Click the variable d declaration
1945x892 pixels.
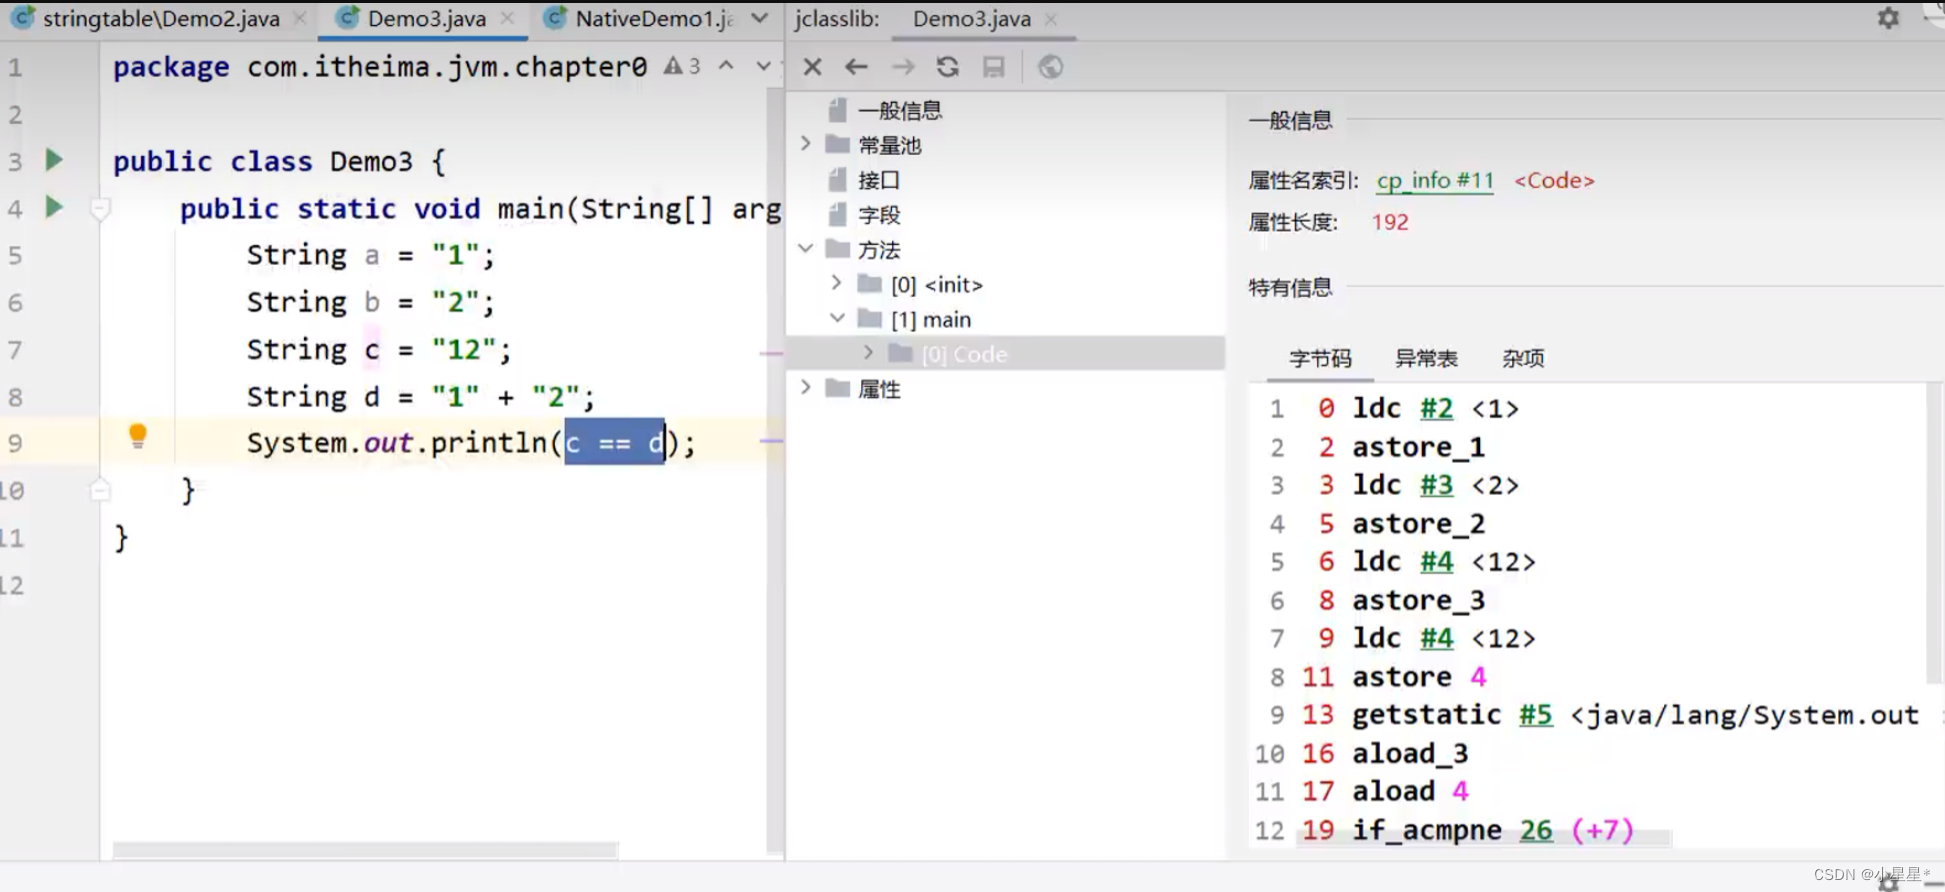[x=371, y=396]
